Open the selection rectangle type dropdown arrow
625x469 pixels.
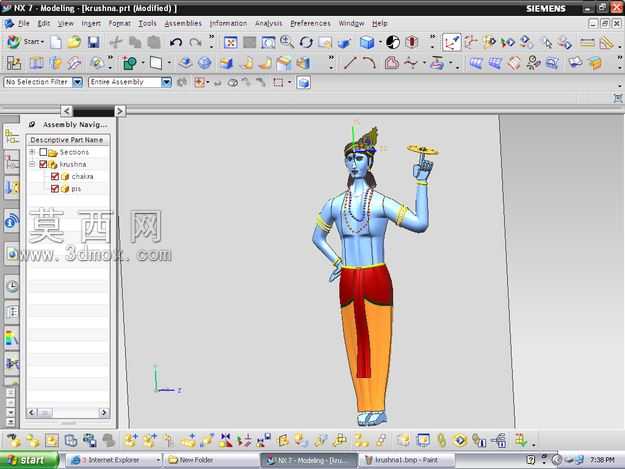(x=289, y=82)
